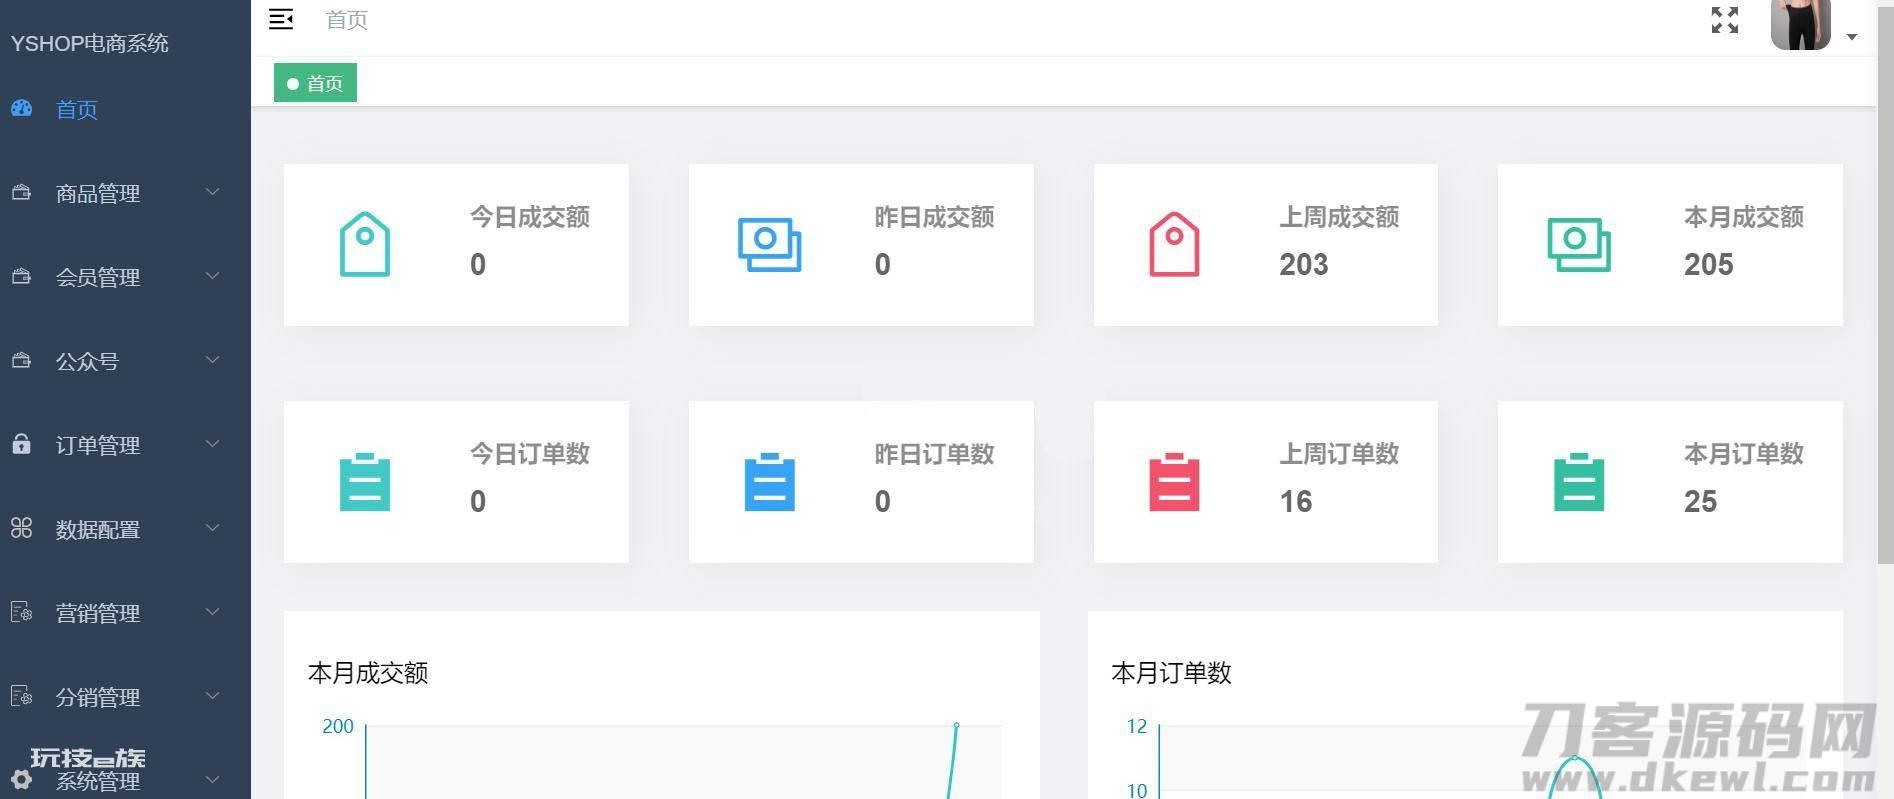Select the 今日成交额 label
Screen dimensions: 1894x799
pos(530,217)
